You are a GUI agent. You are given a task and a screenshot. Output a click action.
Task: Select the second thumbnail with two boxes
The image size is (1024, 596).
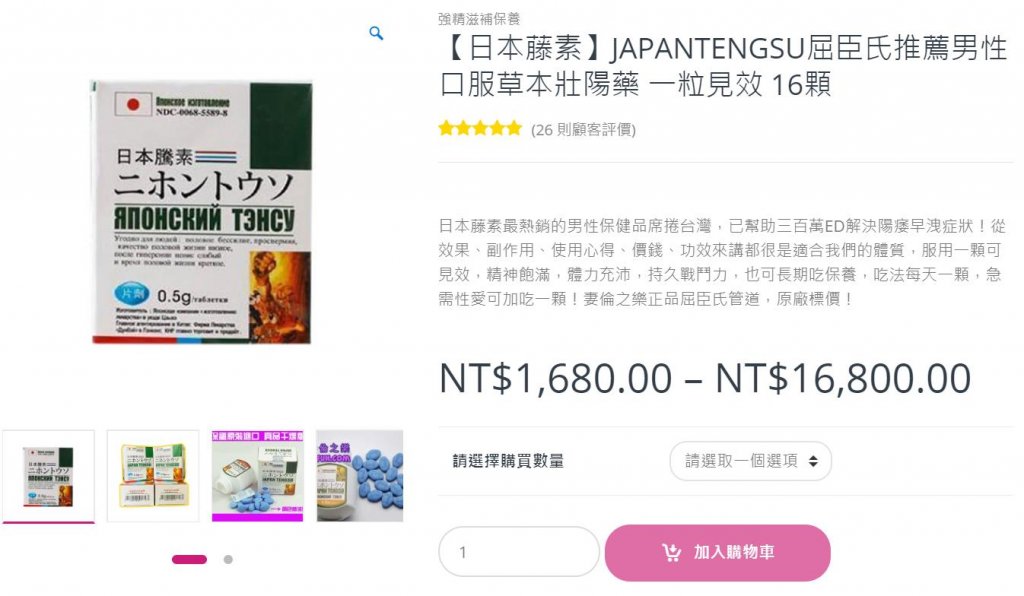pyautogui.click(x=153, y=476)
